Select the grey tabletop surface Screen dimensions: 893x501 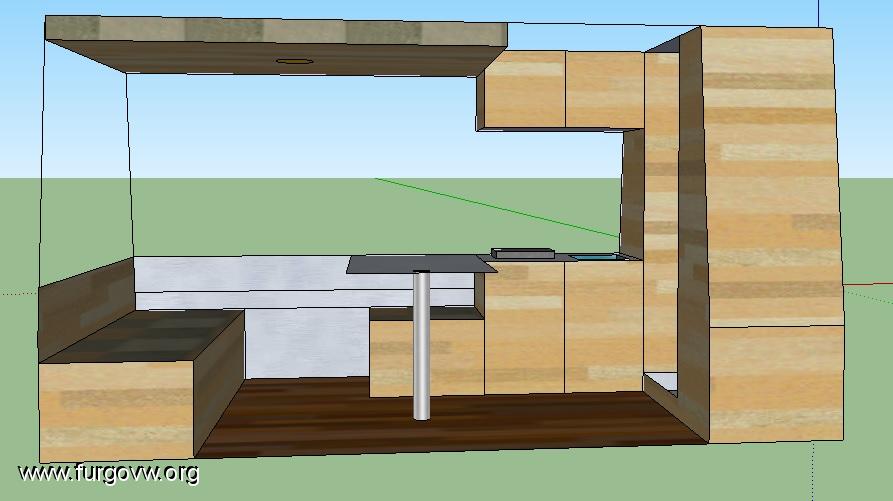click(x=421, y=264)
